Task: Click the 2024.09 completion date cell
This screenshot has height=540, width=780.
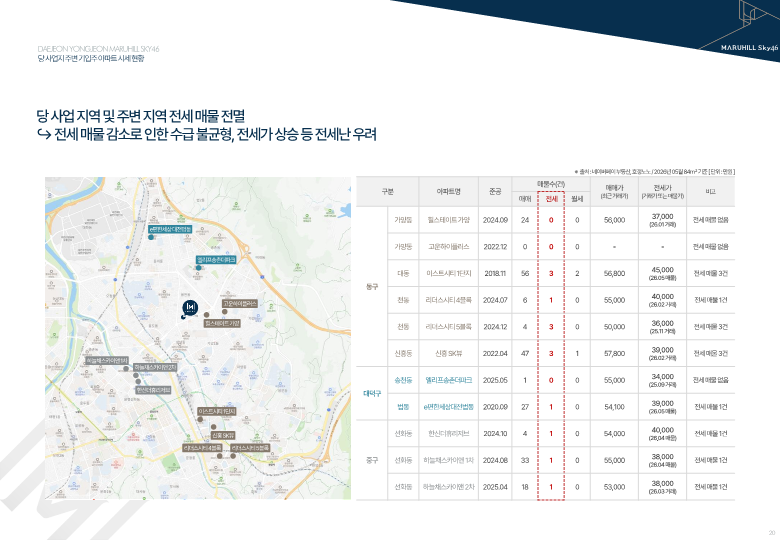Action: point(495,220)
